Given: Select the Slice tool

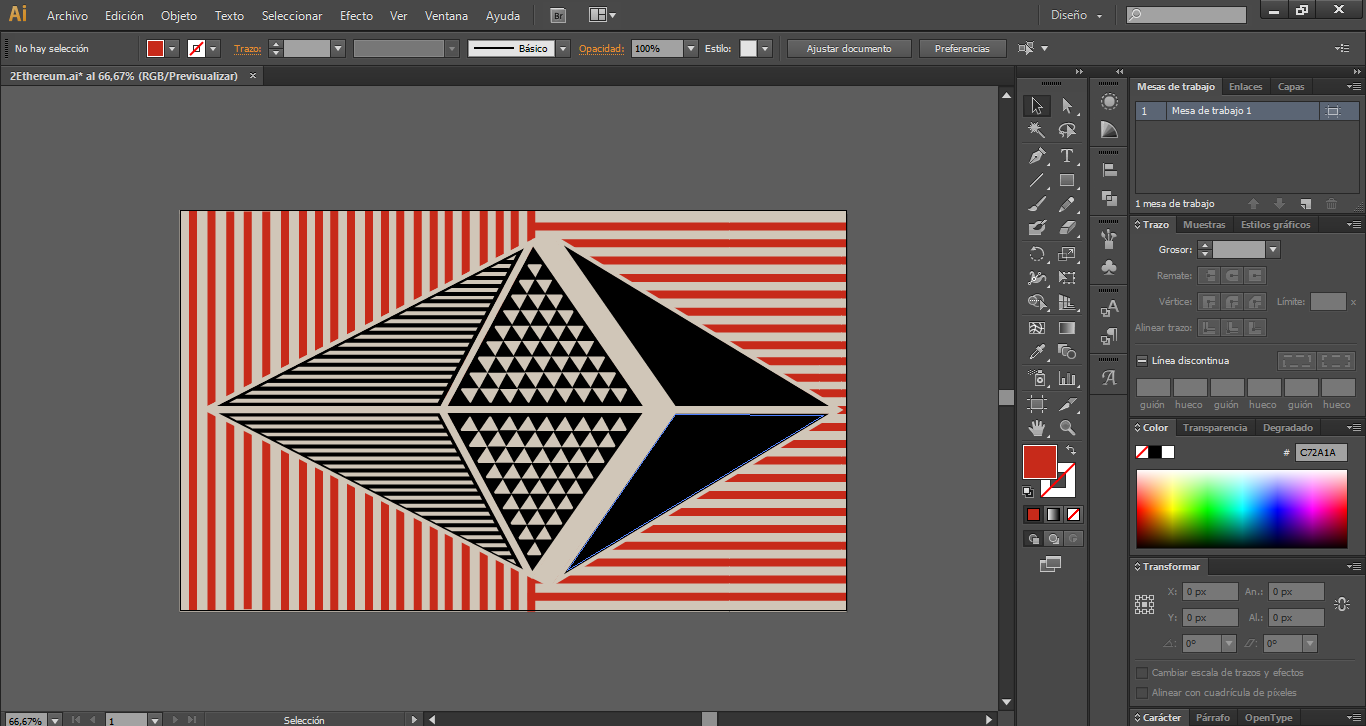Looking at the screenshot, I should coord(1067,404).
